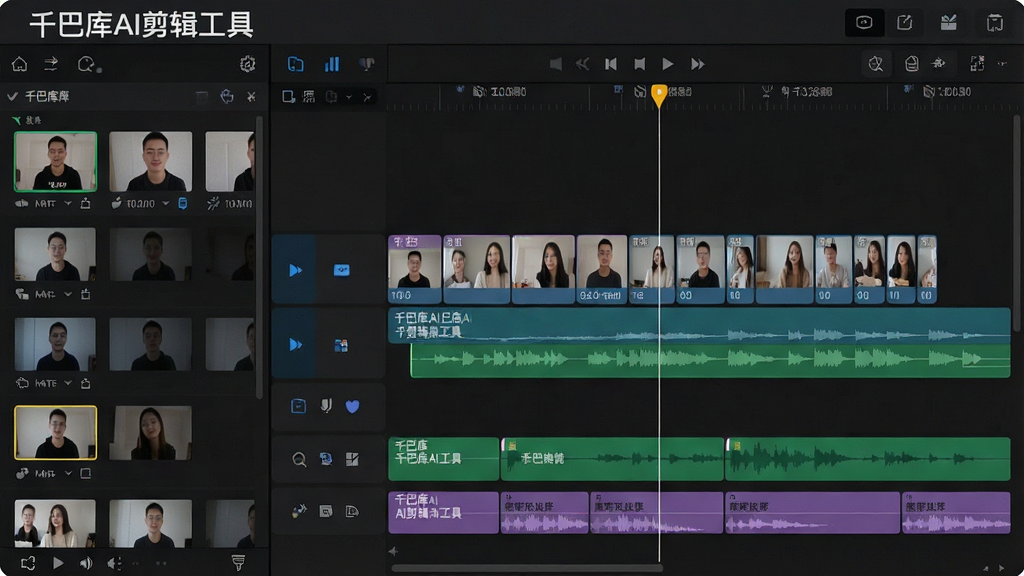
Task: Click the music note icon on the purple track
Action: (x=299, y=511)
